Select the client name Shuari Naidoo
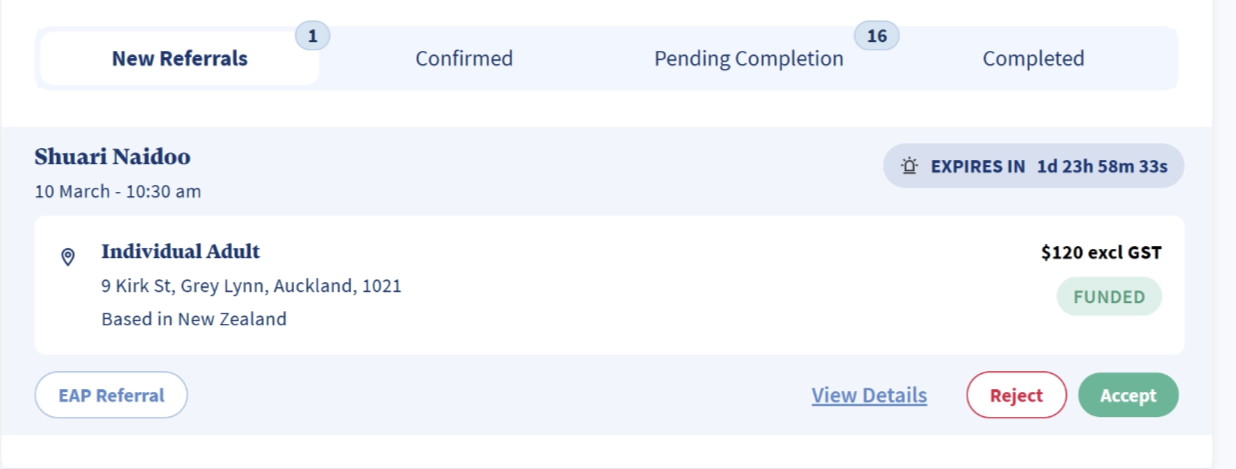Image resolution: width=1236 pixels, height=469 pixels. [112, 157]
